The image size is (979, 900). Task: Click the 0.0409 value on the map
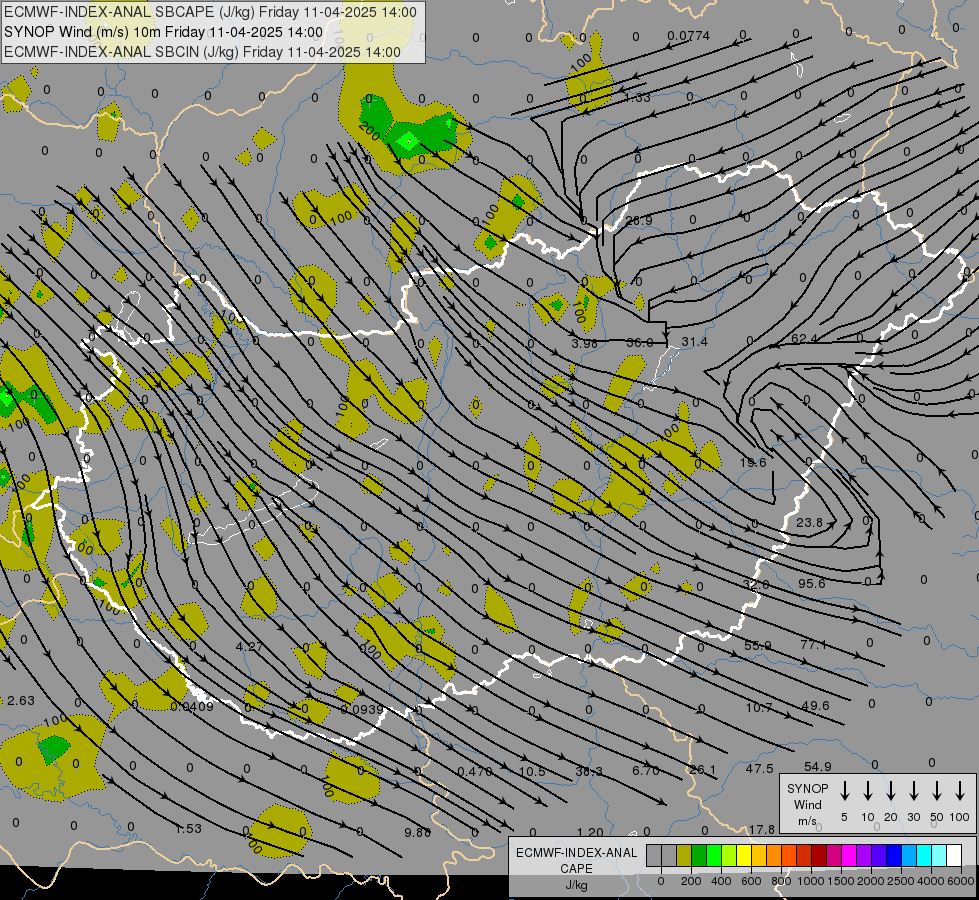pos(192,707)
